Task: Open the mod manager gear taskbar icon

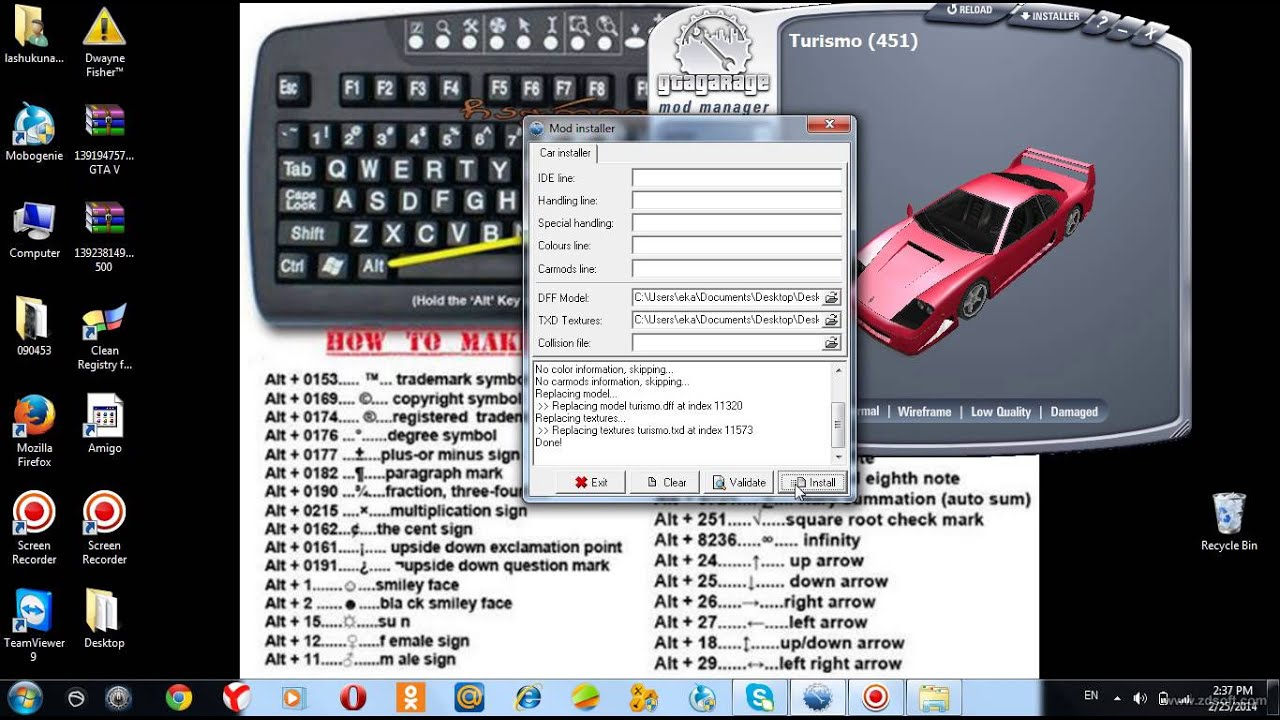Action: coord(817,697)
